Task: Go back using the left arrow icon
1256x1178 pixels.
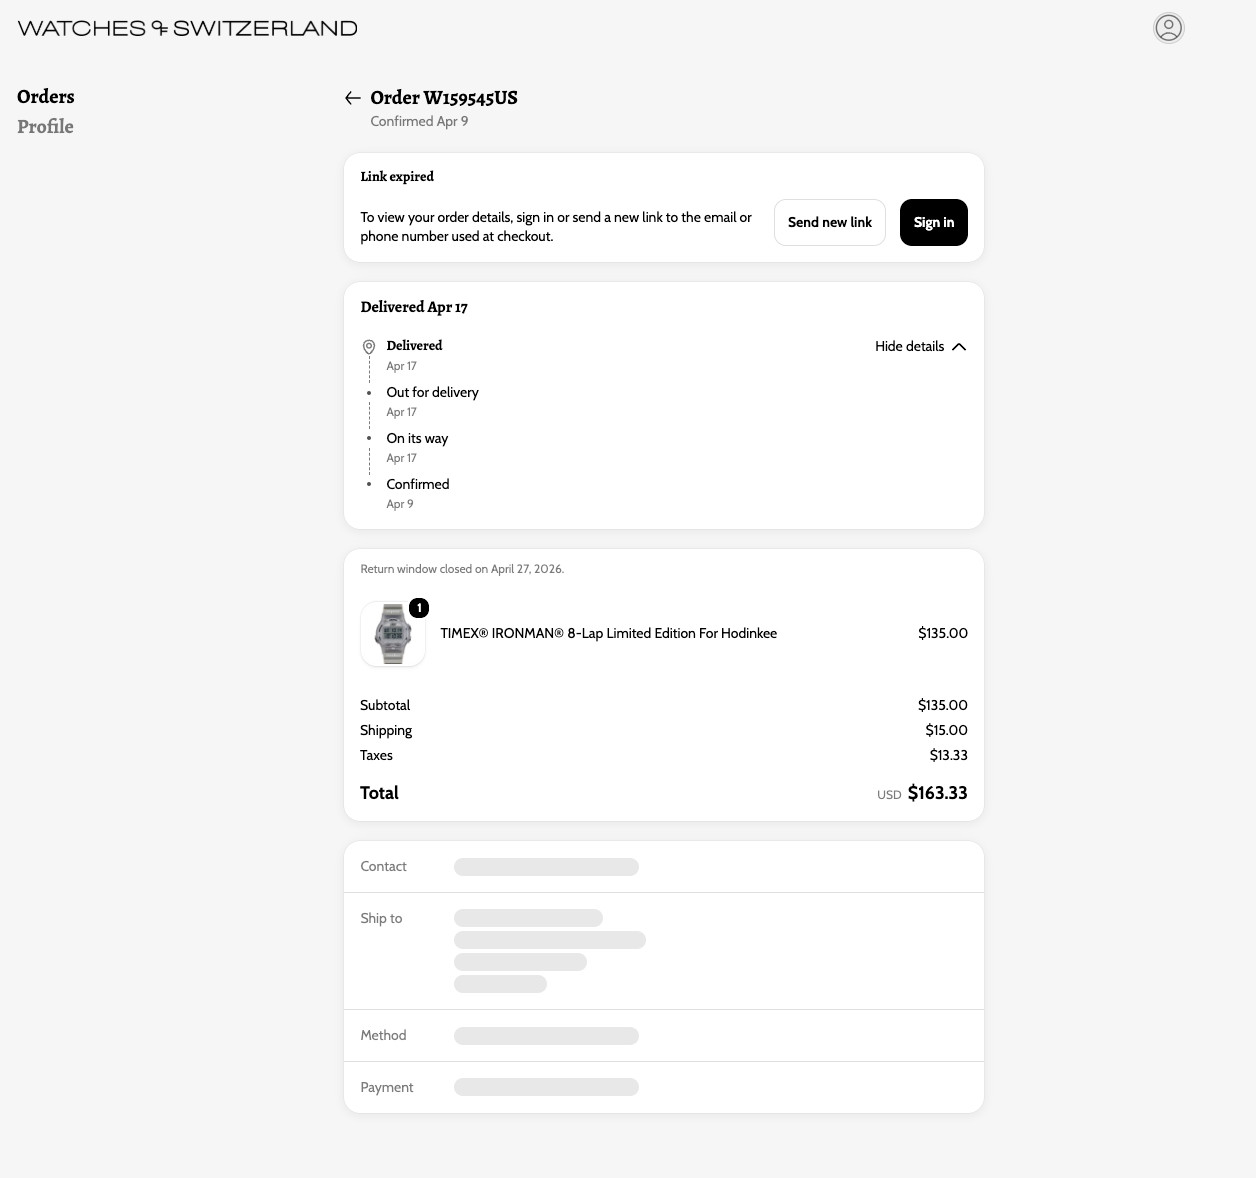Action: coord(352,98)
